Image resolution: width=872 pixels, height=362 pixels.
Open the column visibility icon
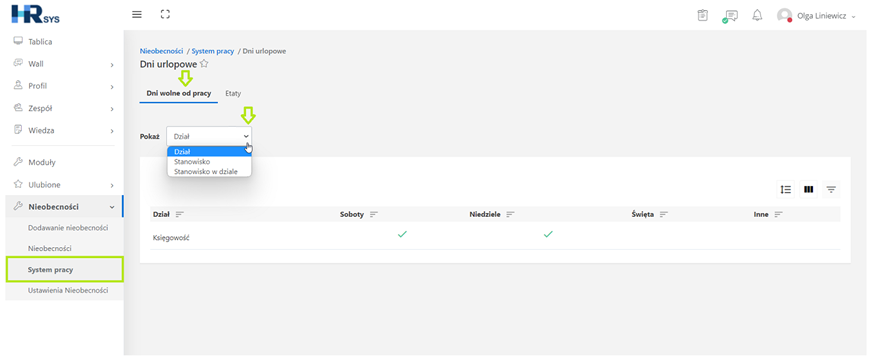click(809, 190)
